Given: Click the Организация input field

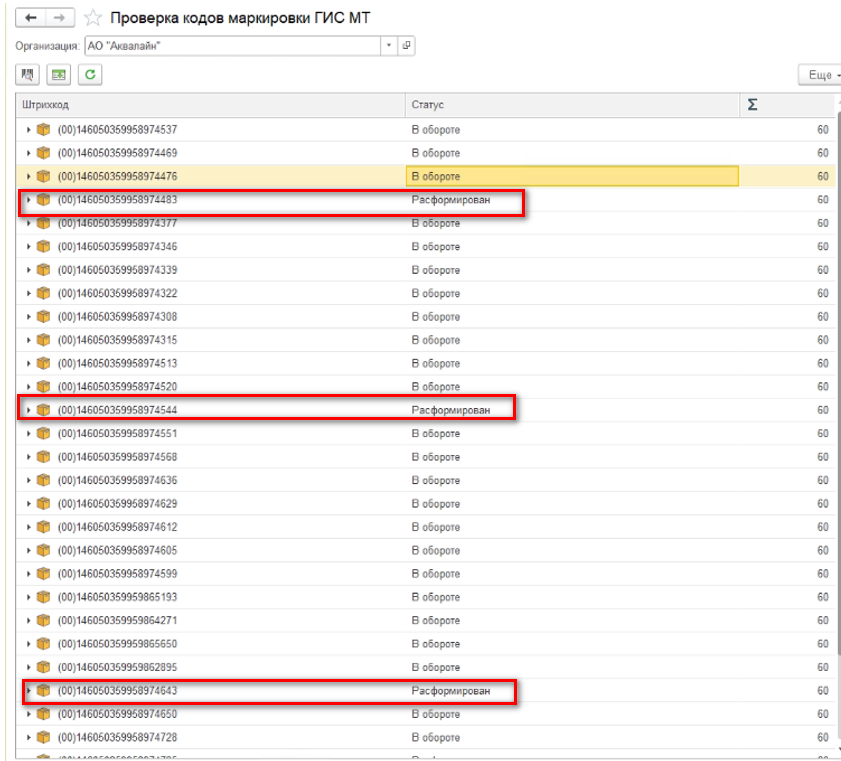Looking at the screenshot, I should pos(230,46).
